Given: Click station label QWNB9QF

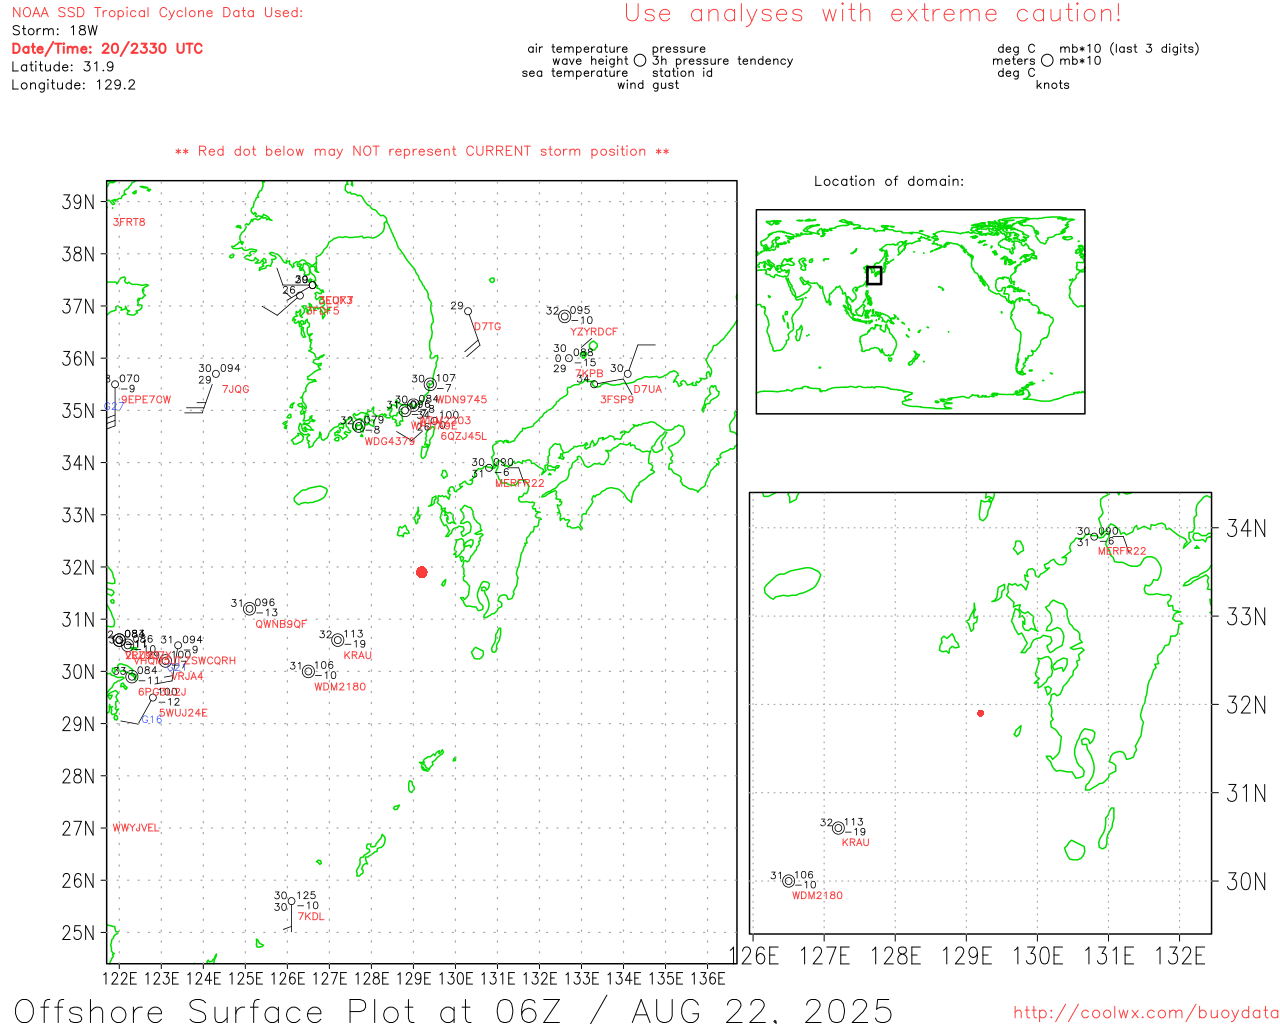Looking at the screenshot, I should 281,624.
